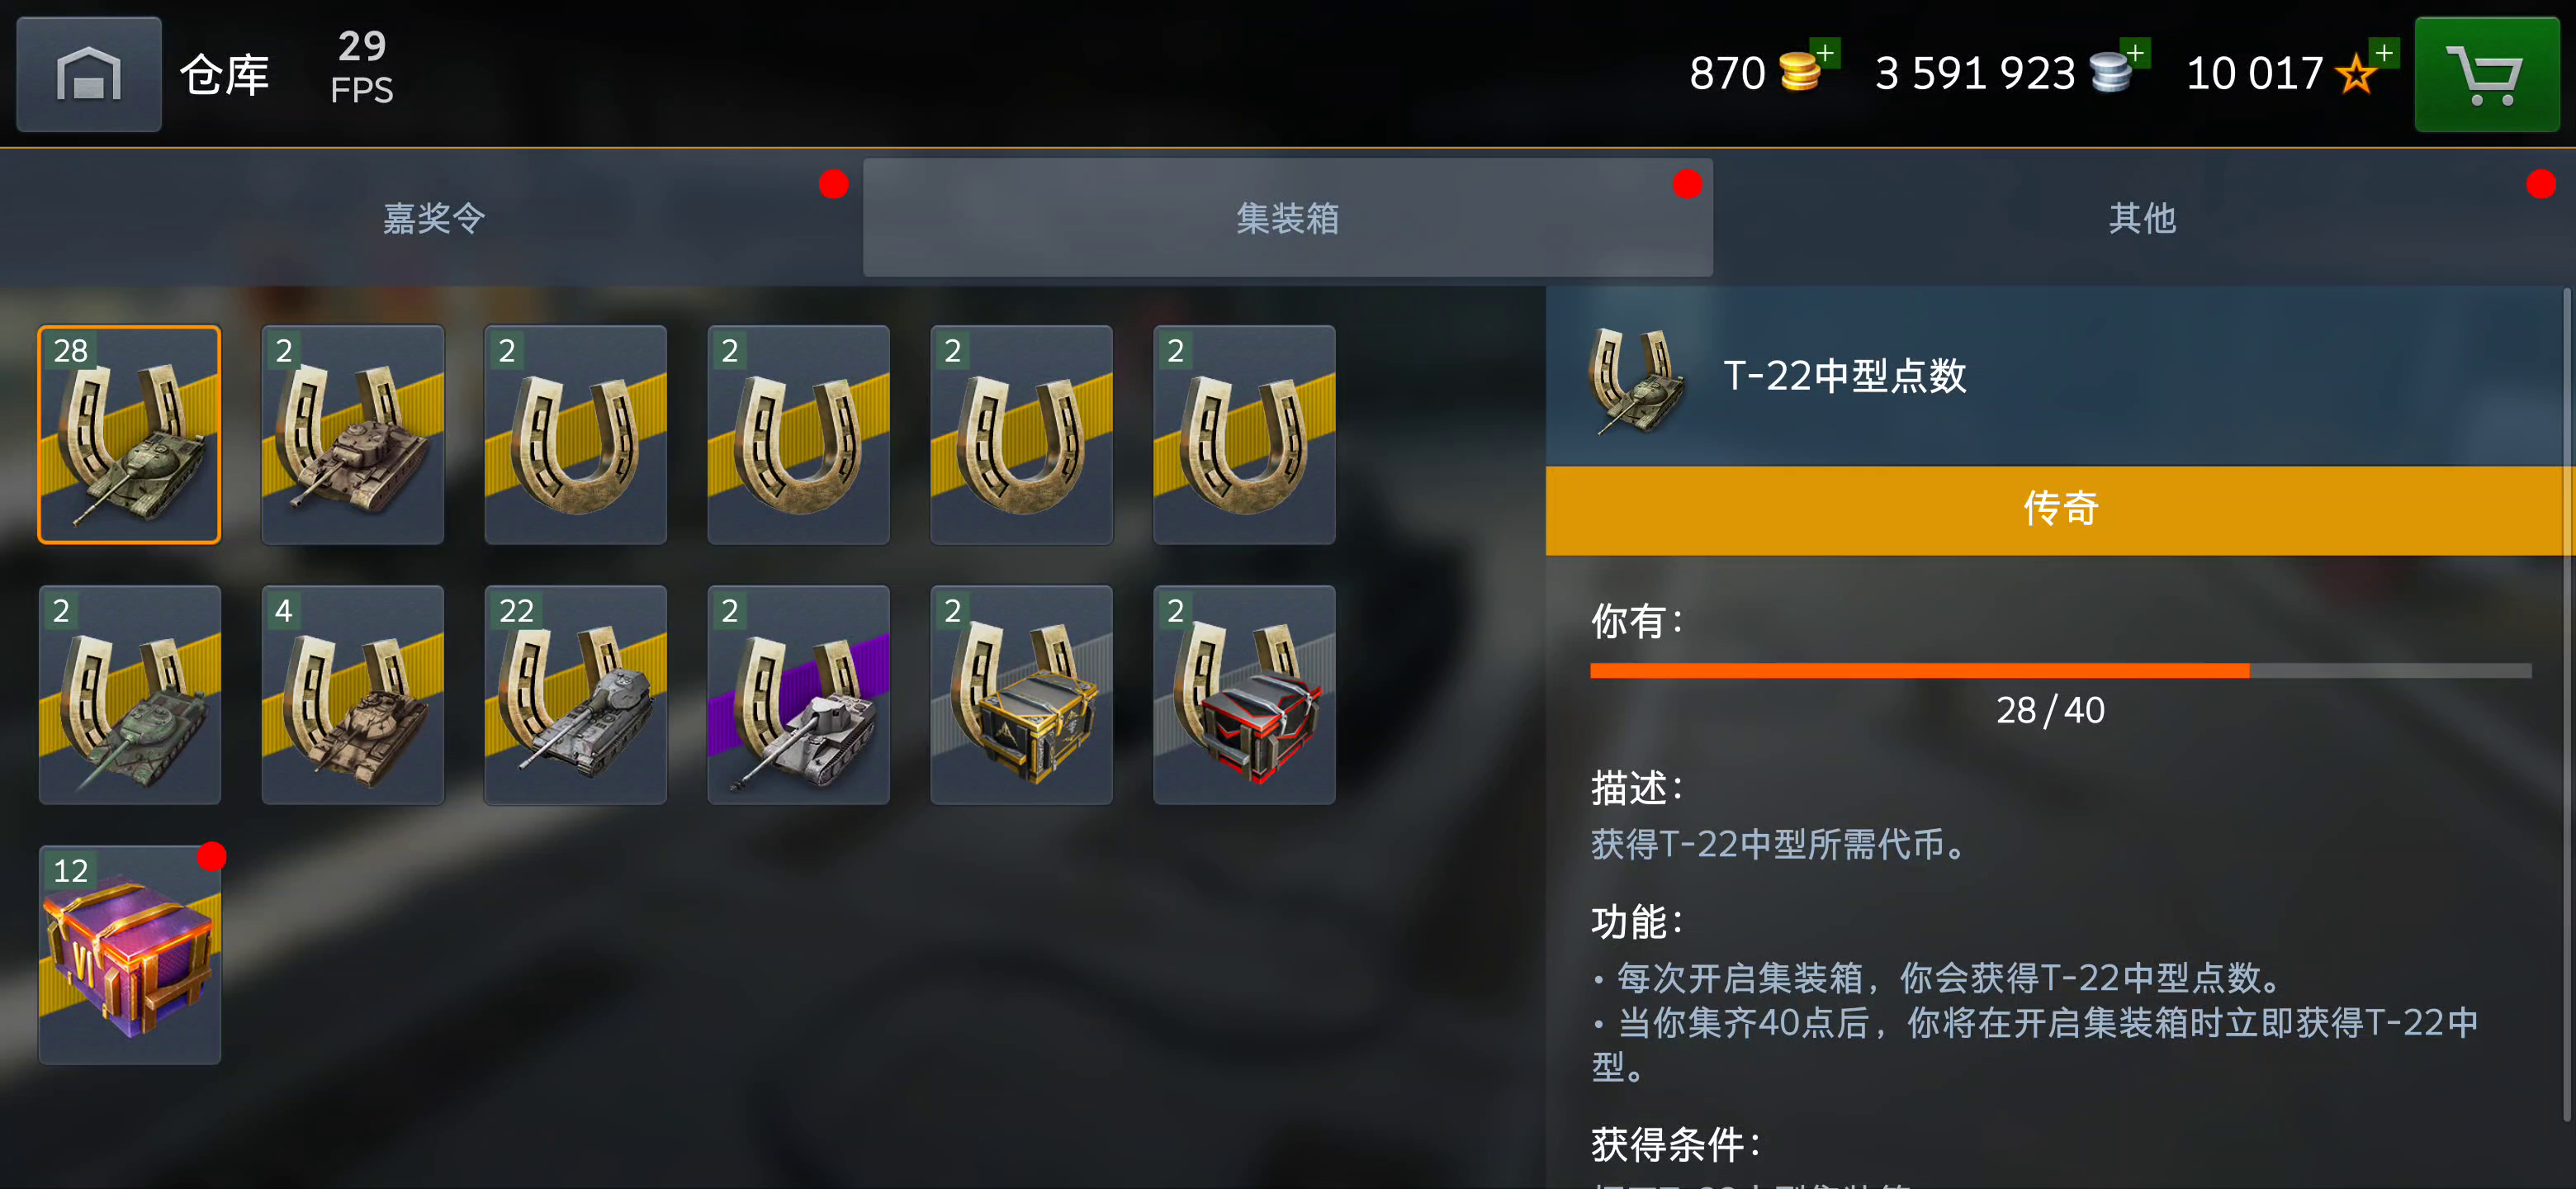Switch to the 其他 tab
Image resolution: width=2576 pixels, height=1189 pixels.
click(2142, 217)
